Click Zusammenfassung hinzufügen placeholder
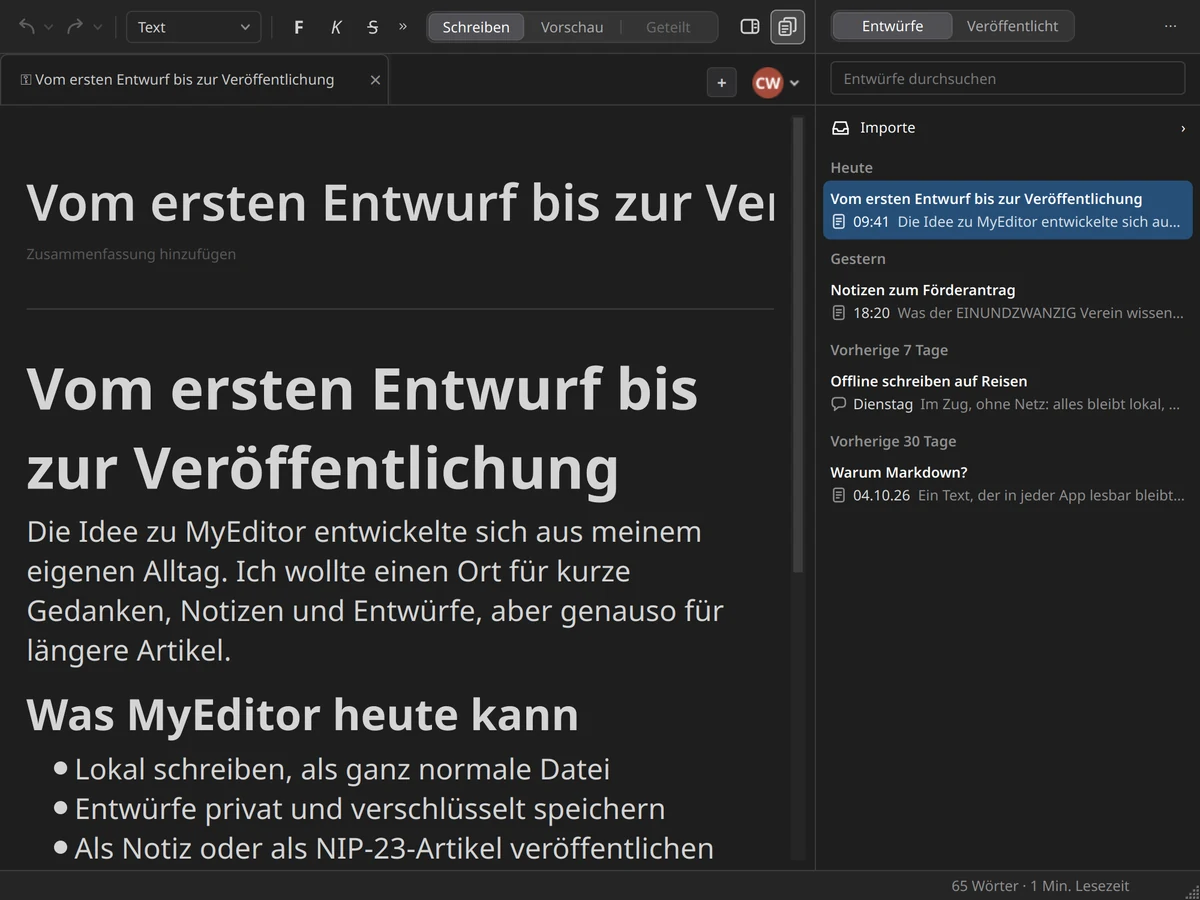1200x900 pixels. pos(131,254)
